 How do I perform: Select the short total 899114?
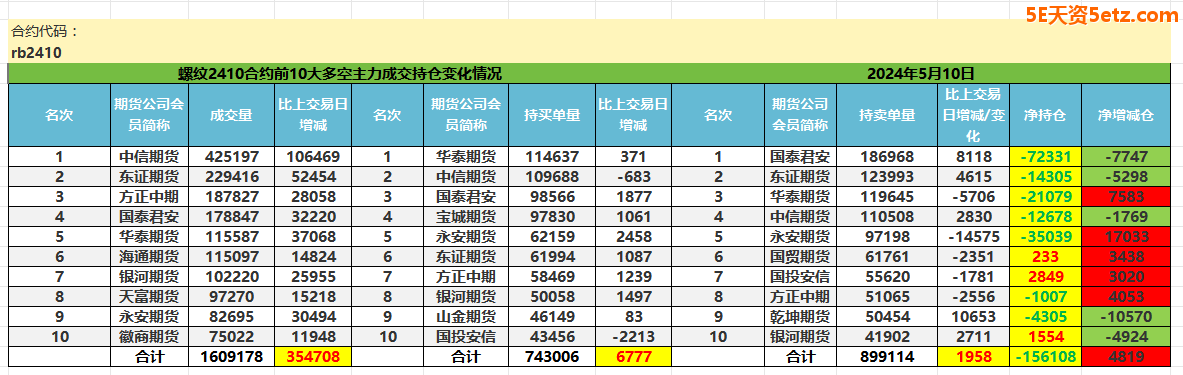[886, 357]
